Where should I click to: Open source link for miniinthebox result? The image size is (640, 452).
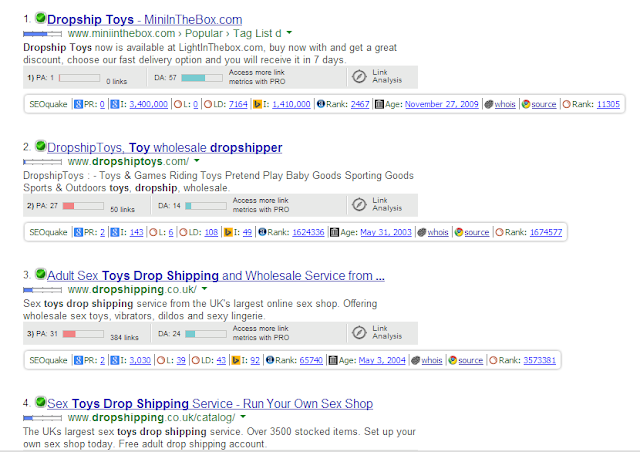[544, 104]
